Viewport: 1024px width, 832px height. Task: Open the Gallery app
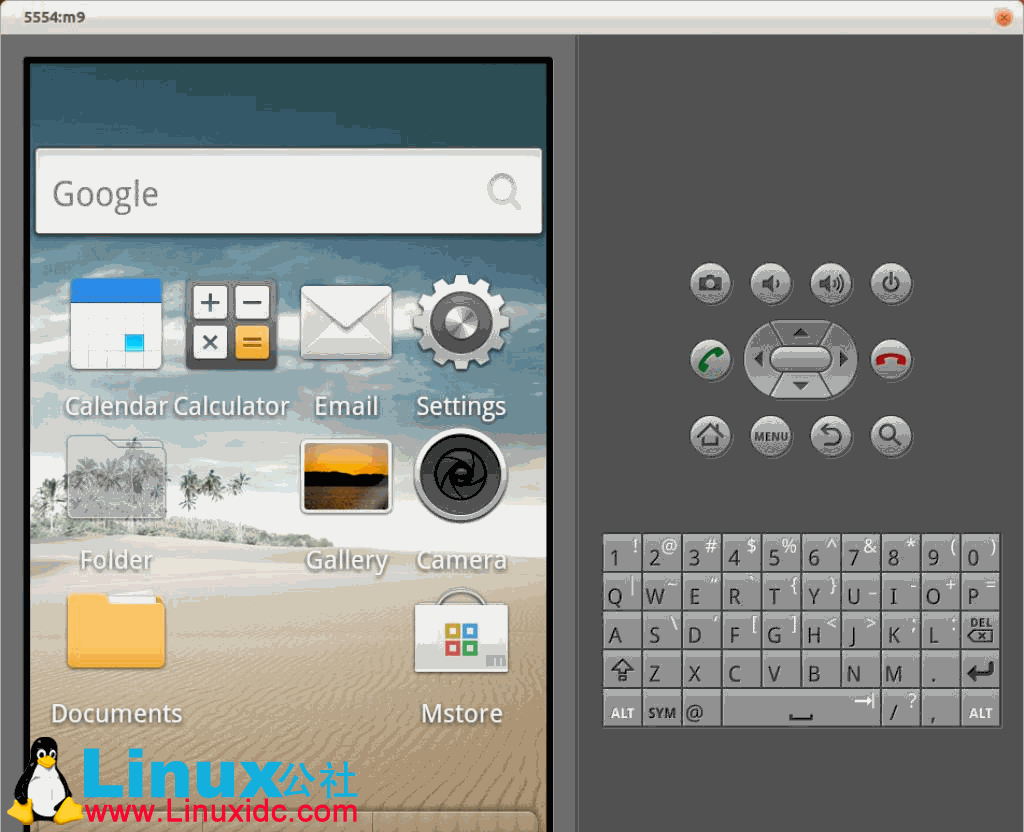pyautogui.click(x=346, y=477)
